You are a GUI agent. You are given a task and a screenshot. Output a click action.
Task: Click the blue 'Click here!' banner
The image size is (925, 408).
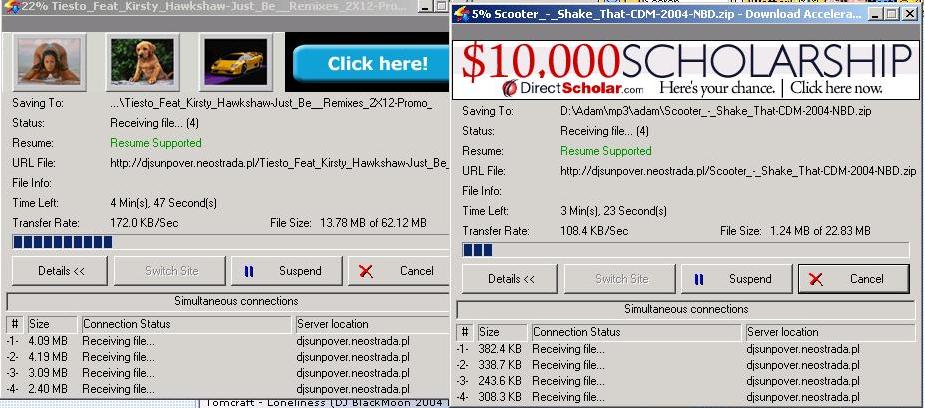click(x=371, y=64)
